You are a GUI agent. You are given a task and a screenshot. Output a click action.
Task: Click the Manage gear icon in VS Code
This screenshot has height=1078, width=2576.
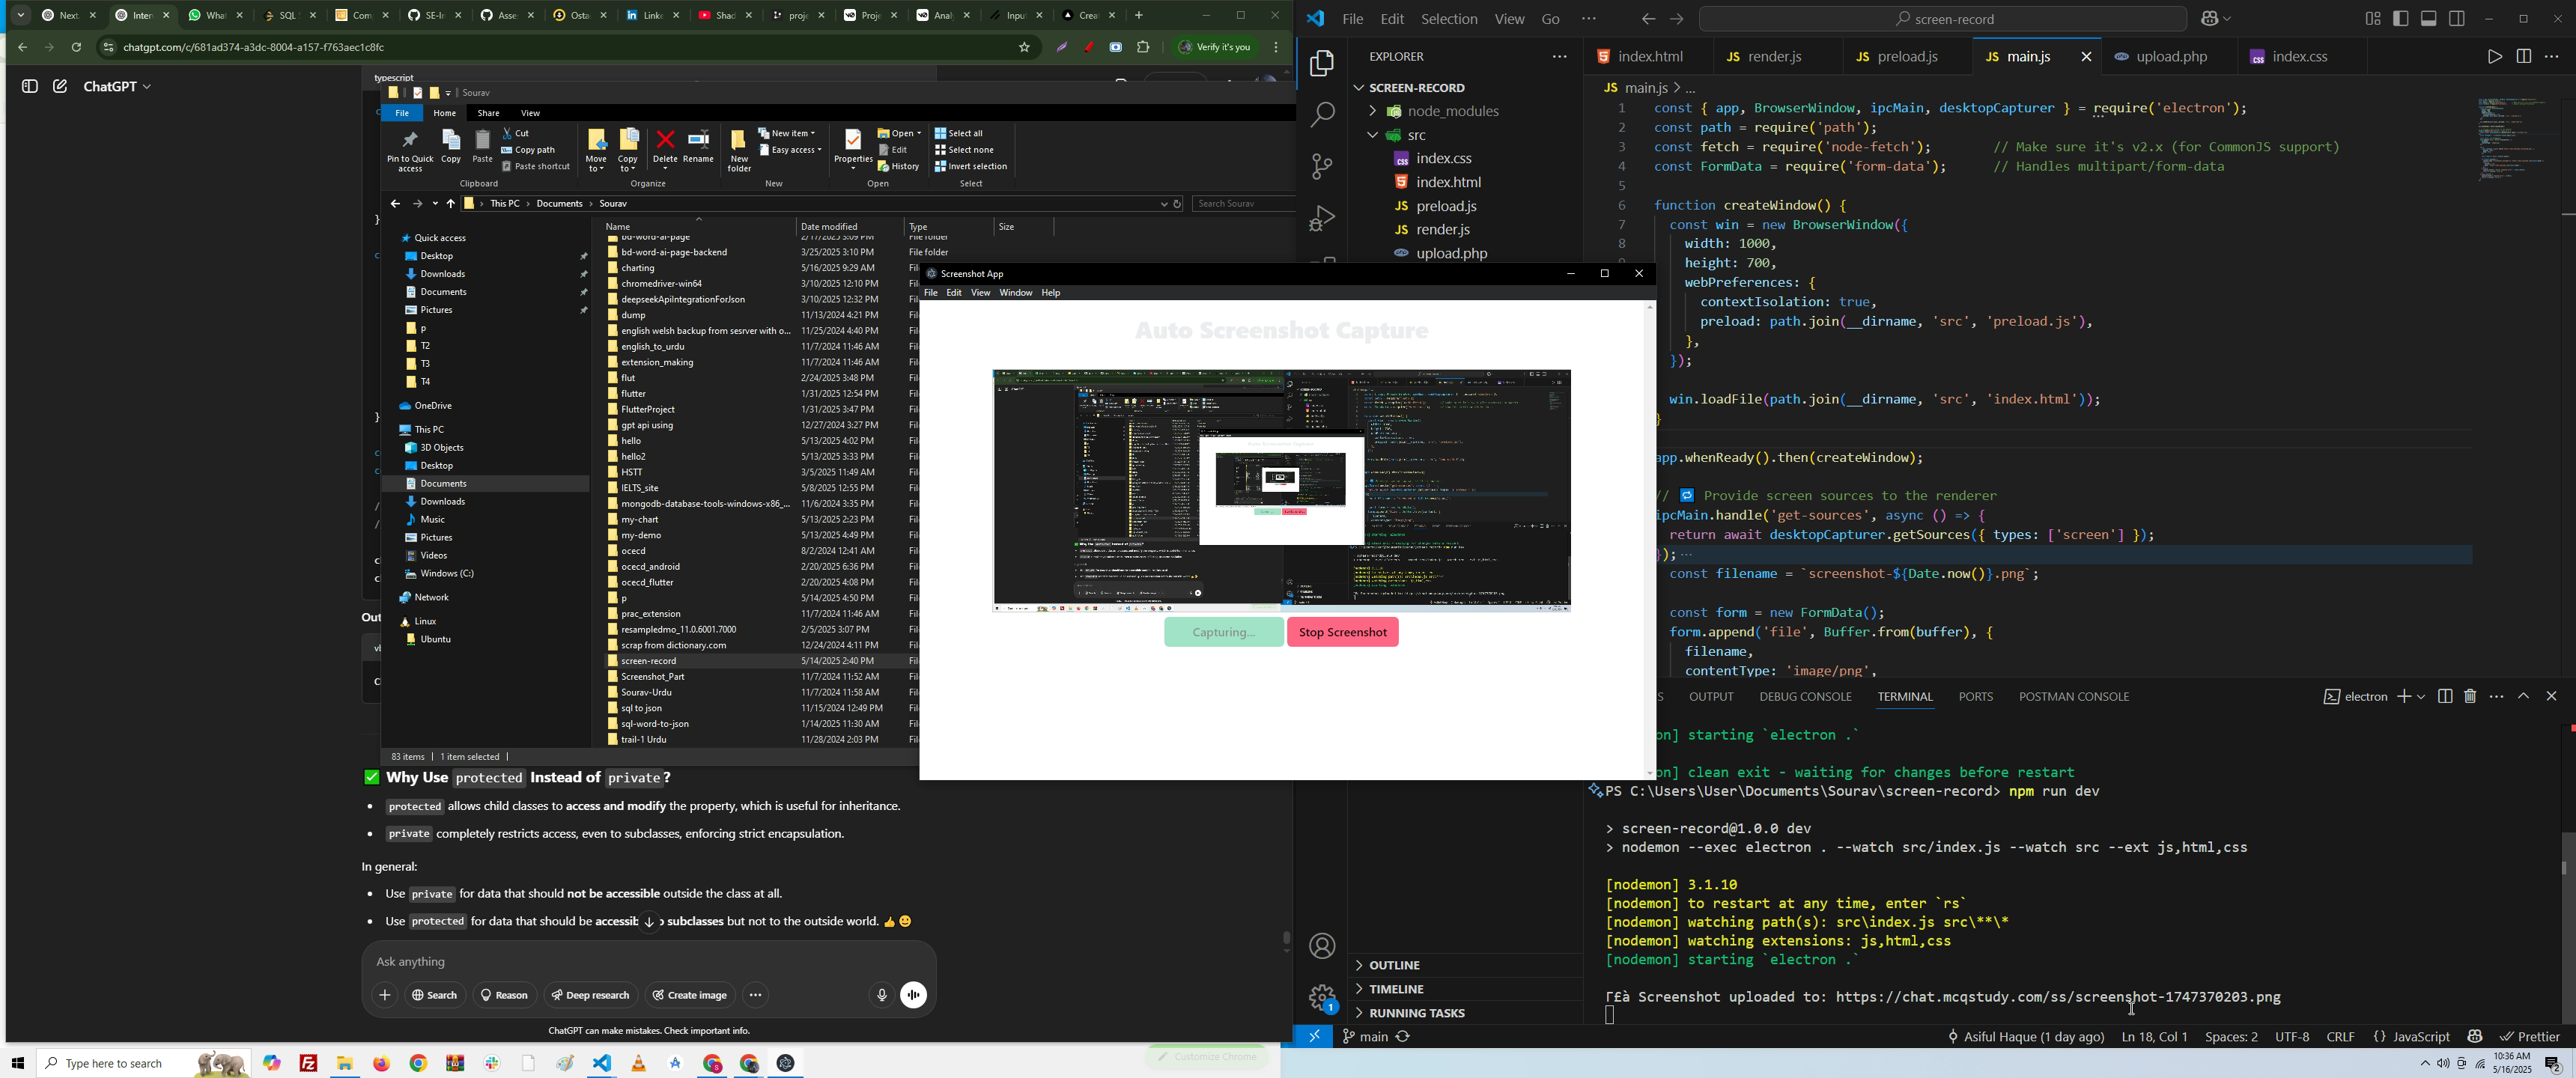(x=1322, y=995)
